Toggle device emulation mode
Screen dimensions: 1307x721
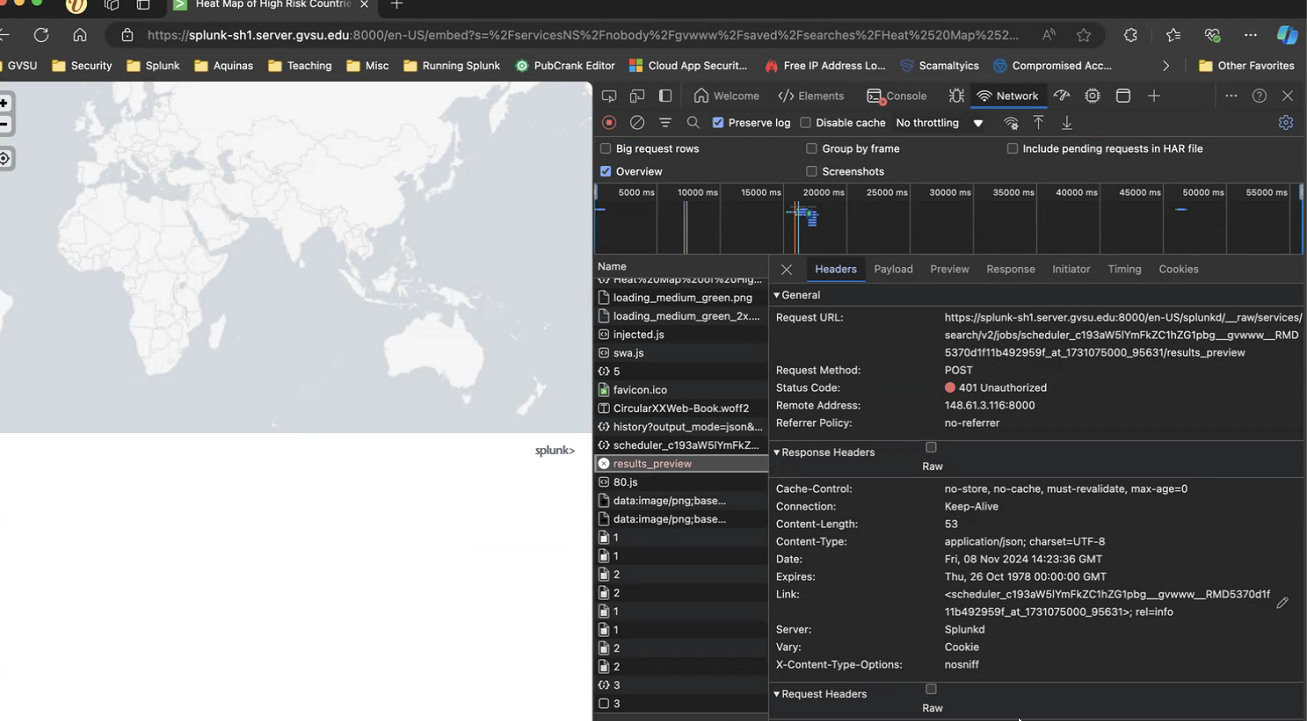point(637,95)
